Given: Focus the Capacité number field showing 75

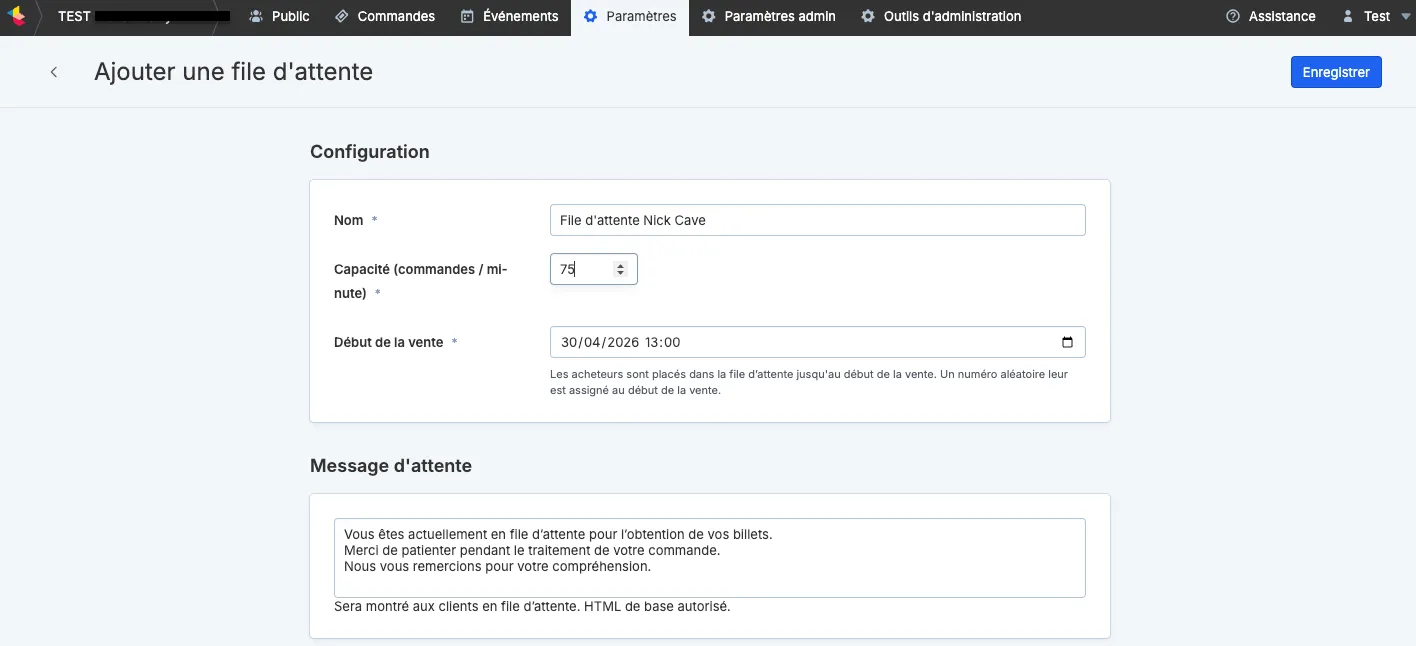Looking at the screenshot, I should tap(593, 269).
